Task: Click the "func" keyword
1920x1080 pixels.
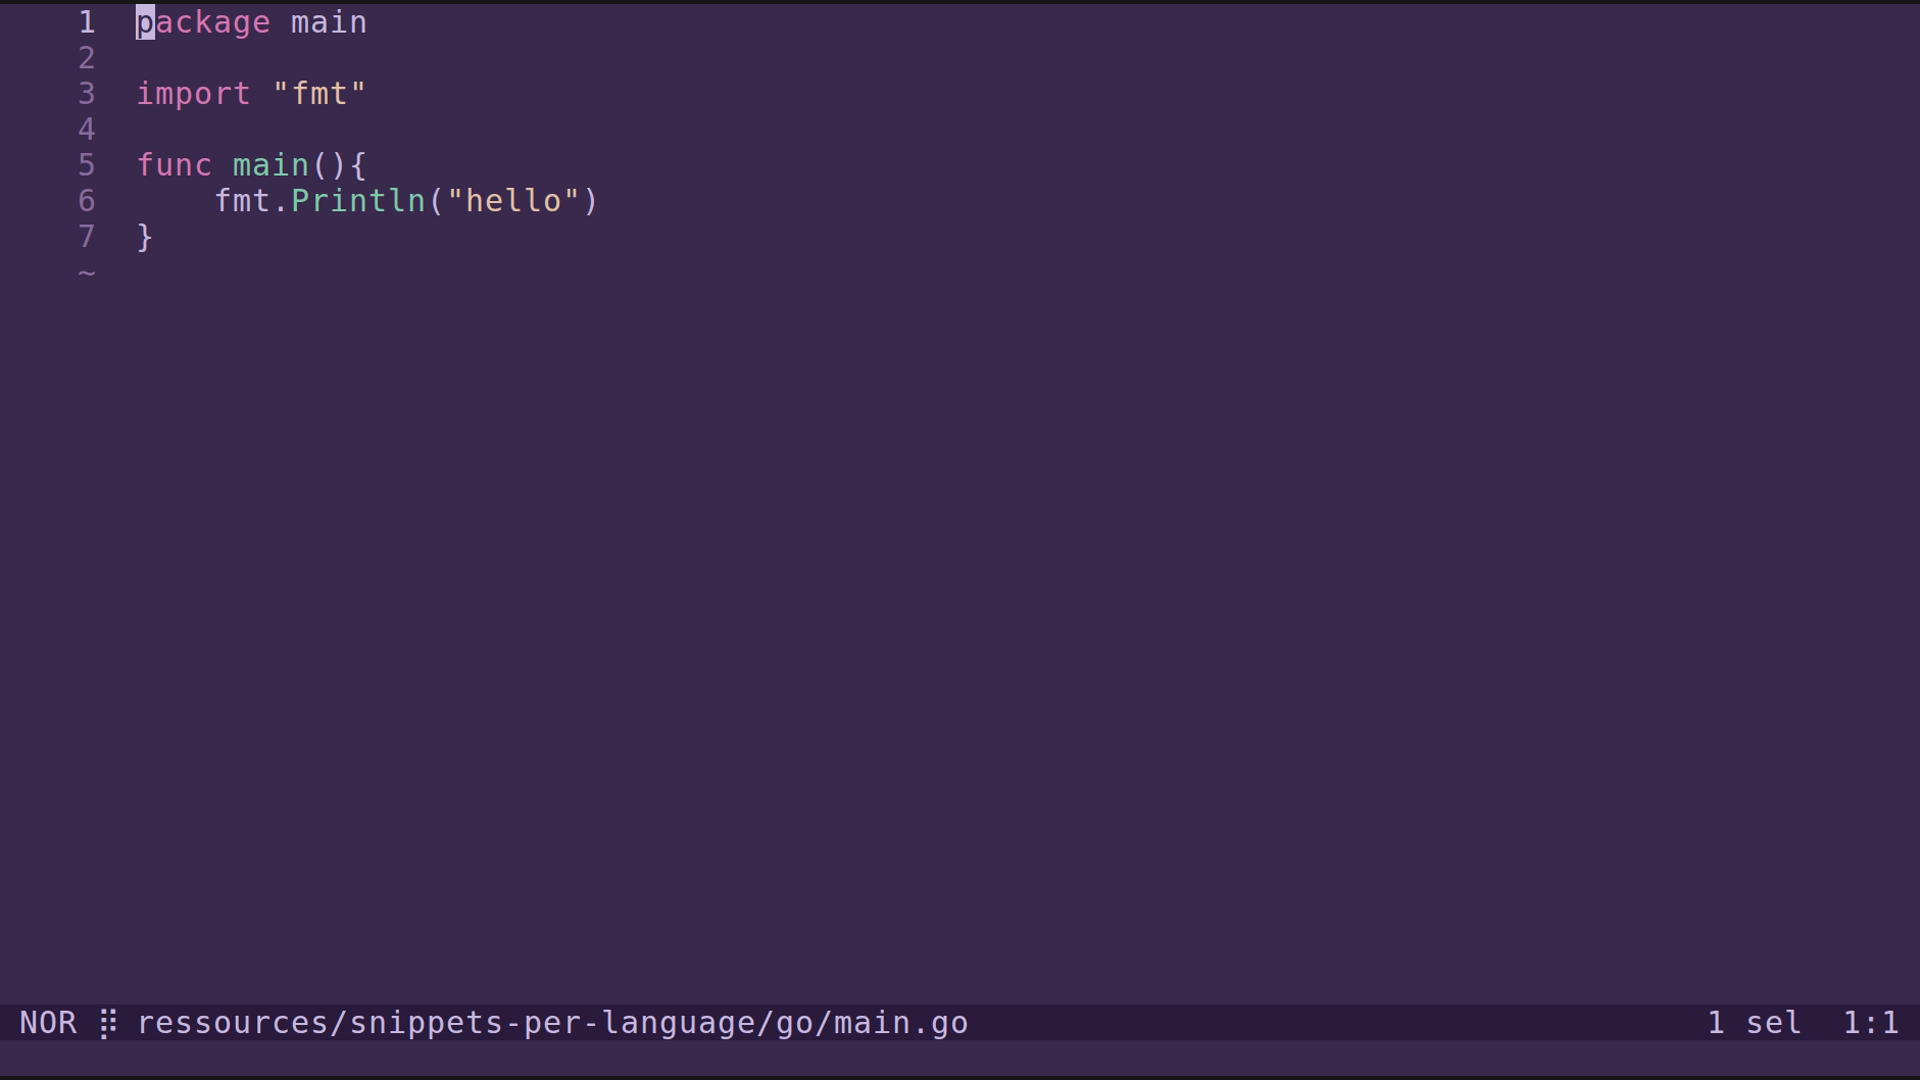Action: click(174, 165)
